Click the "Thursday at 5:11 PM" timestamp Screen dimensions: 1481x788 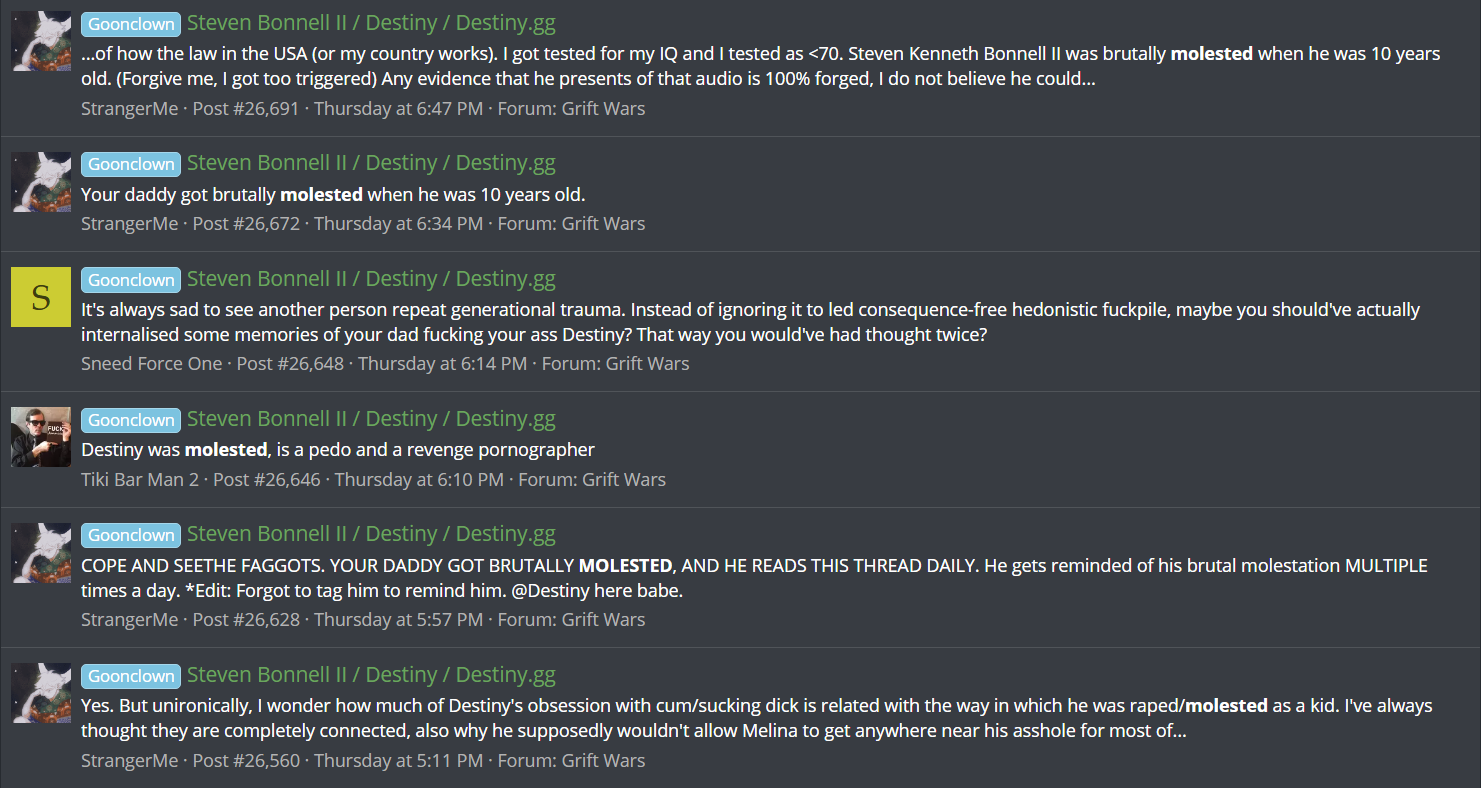pyautogui.click(x=398, y=761)
